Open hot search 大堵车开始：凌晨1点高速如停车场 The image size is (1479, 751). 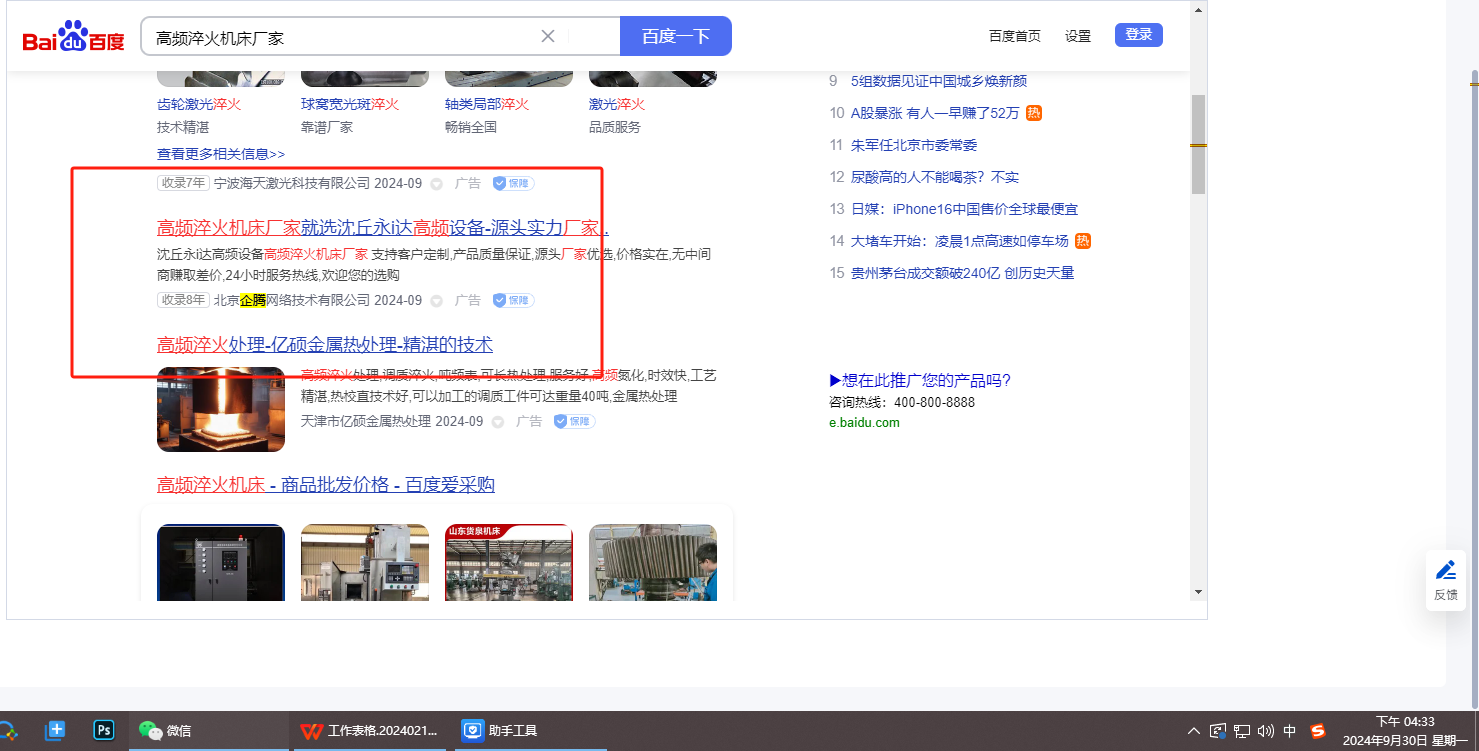(x=960, y=241)
